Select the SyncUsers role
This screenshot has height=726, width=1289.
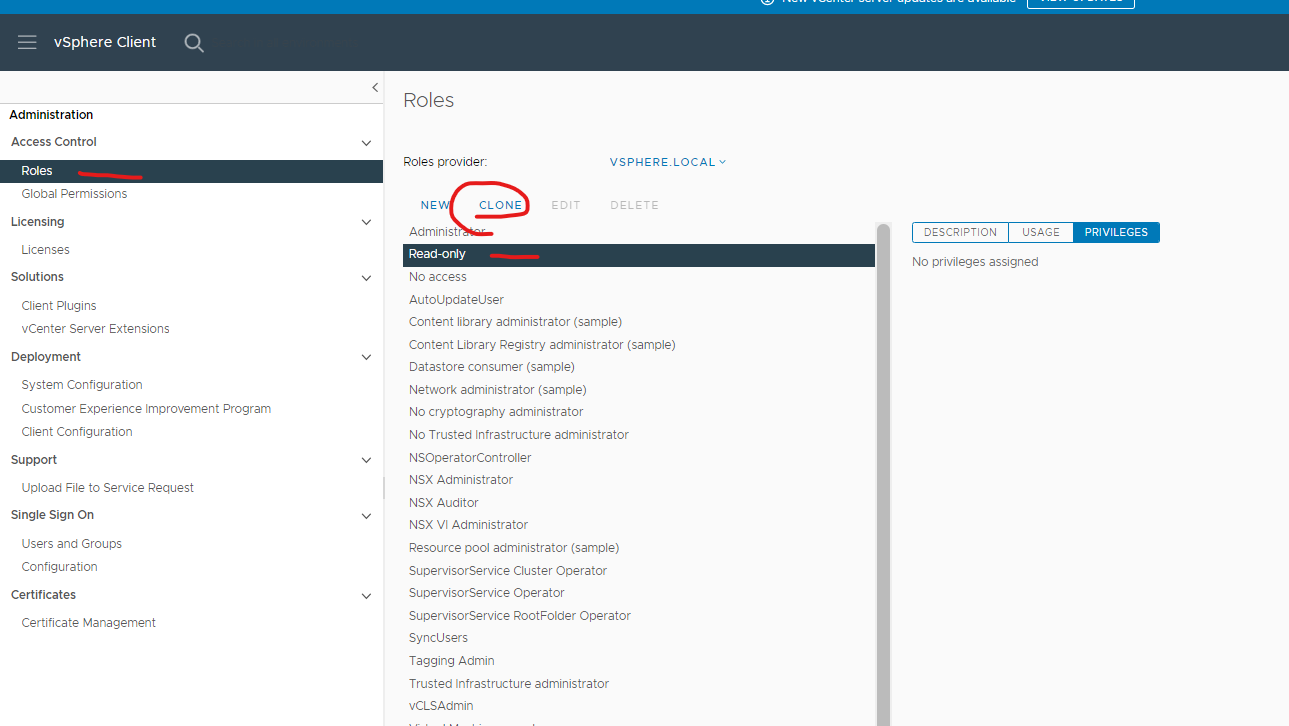pyautogui.click(x=639, y=638)
